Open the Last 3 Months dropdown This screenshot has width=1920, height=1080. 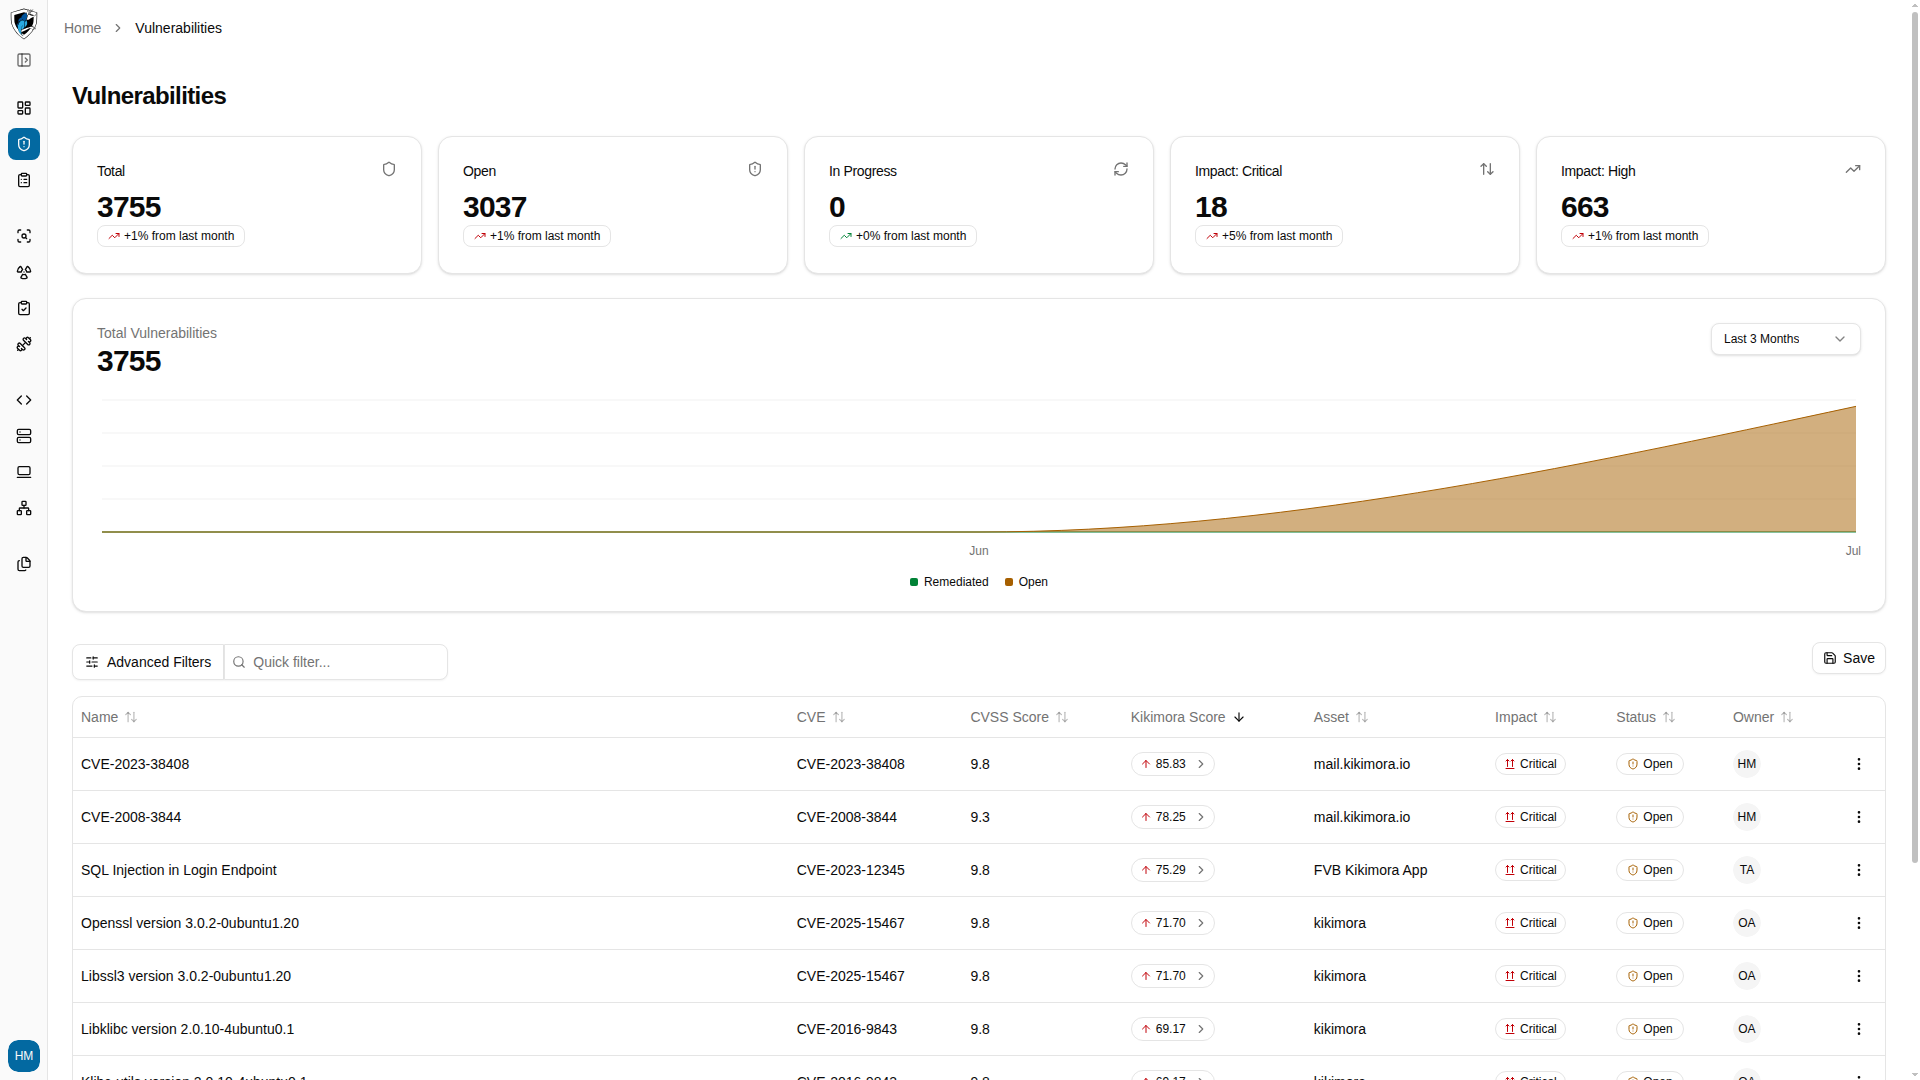[x=1785, y=339]
